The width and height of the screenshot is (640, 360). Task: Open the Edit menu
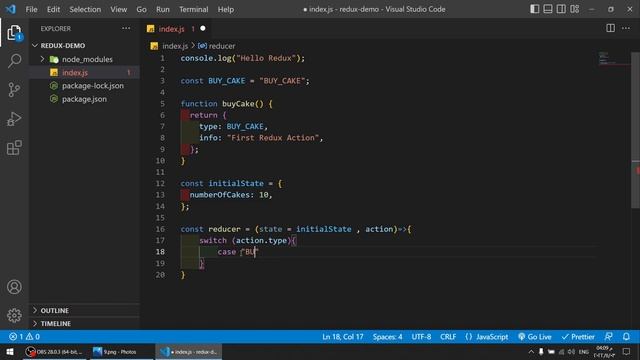coord(53,9)
